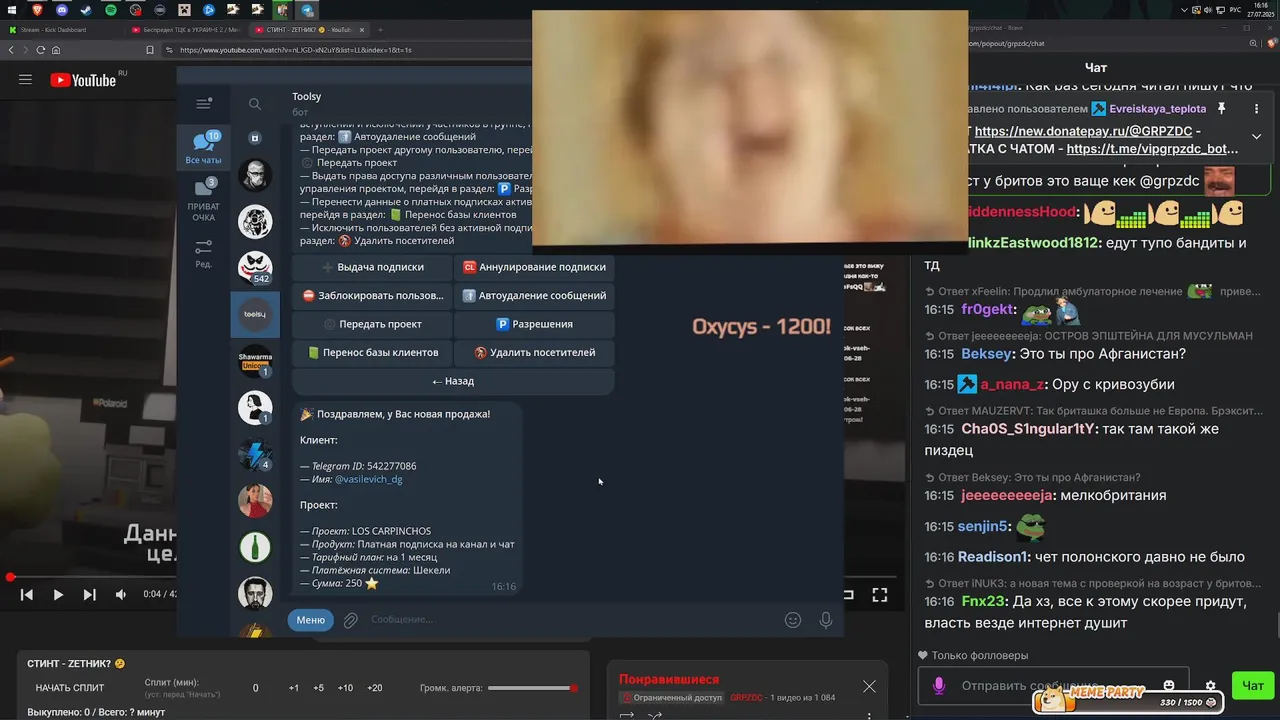Focus the 'Сообщение...' message field
1280x720 pixels.
click(x=570, y=620)
